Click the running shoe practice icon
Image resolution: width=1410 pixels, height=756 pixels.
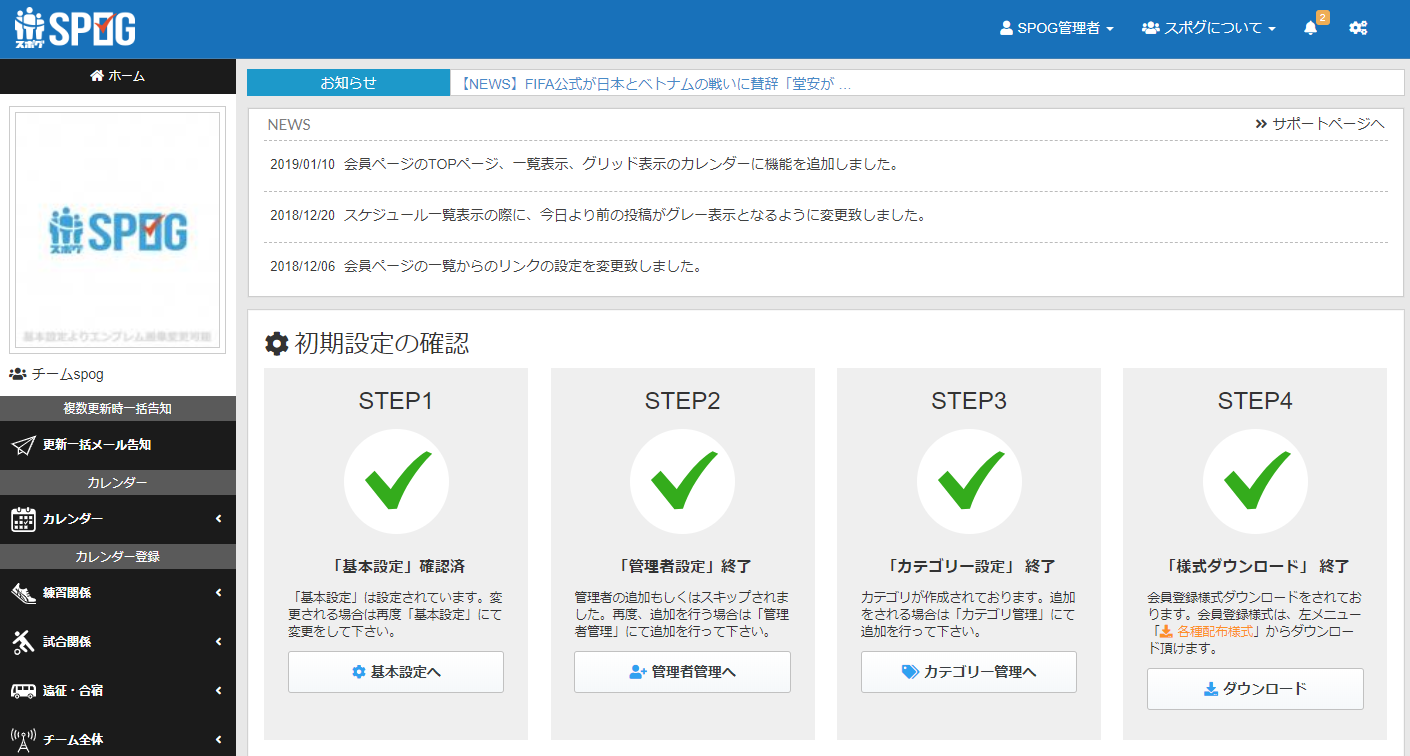pos(23,593)
